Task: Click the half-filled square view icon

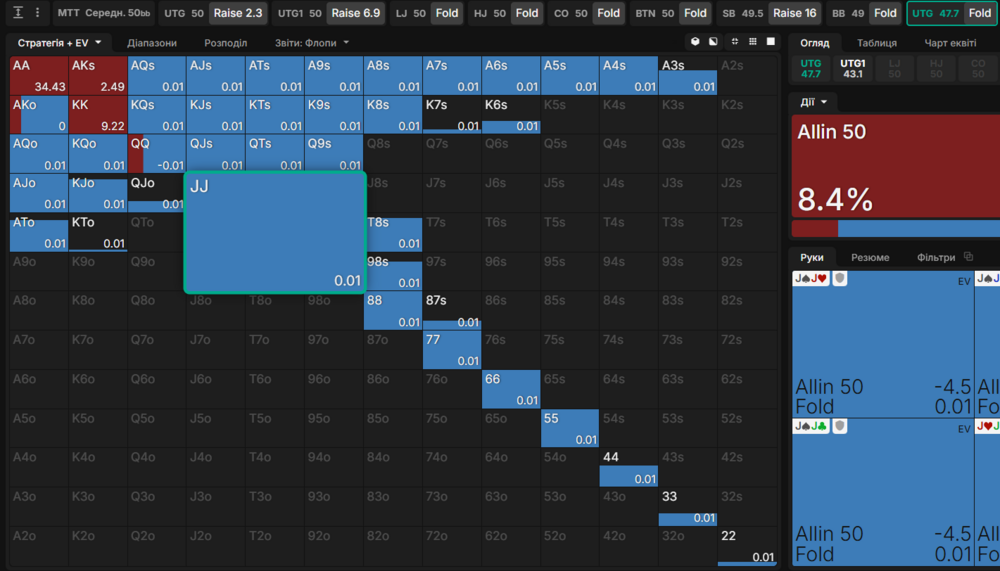Action: 713,42
